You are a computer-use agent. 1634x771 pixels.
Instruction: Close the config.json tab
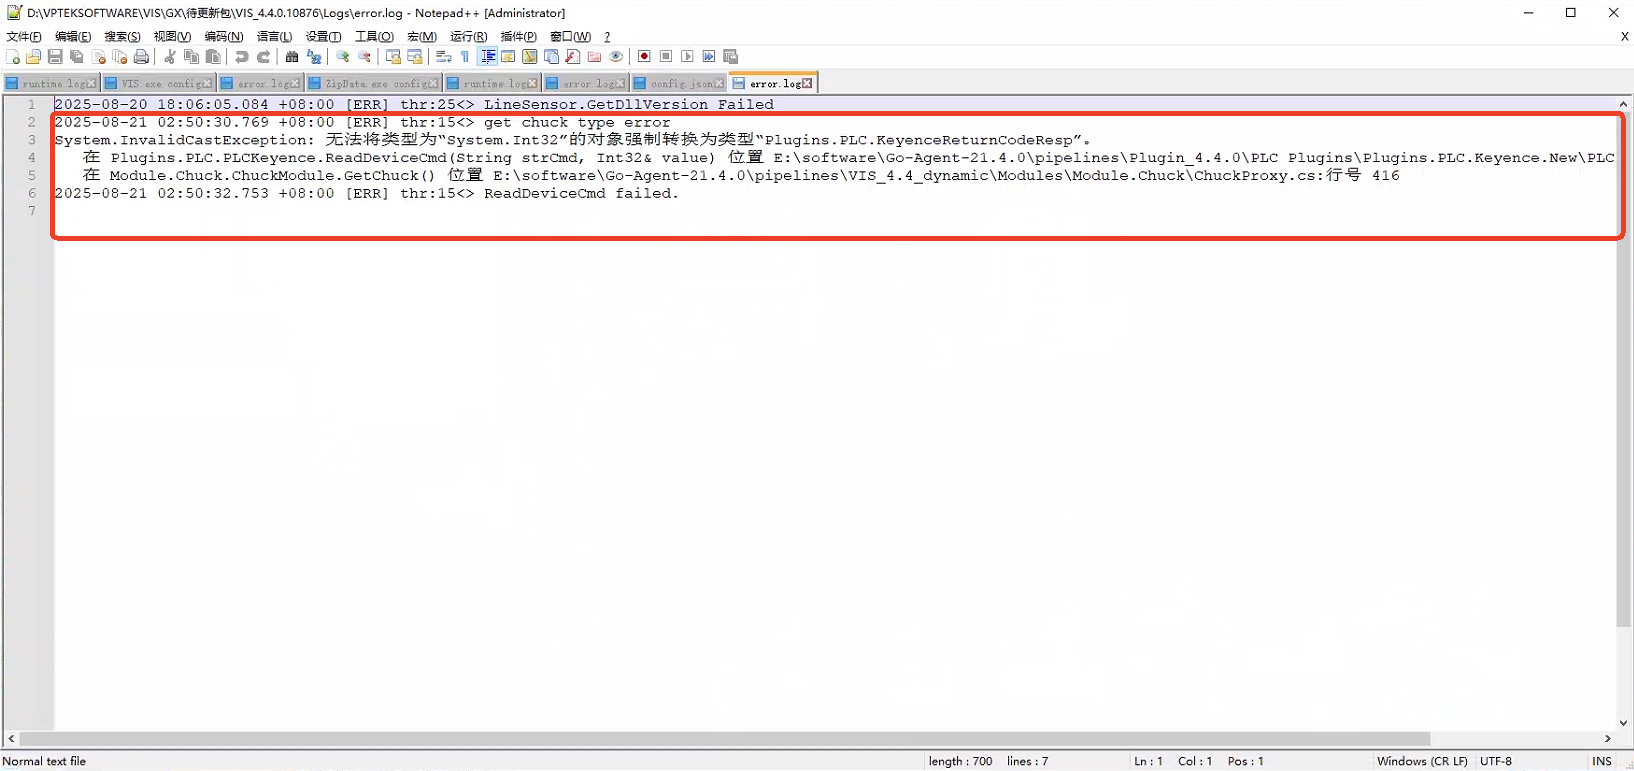click(x=719, y=84)
